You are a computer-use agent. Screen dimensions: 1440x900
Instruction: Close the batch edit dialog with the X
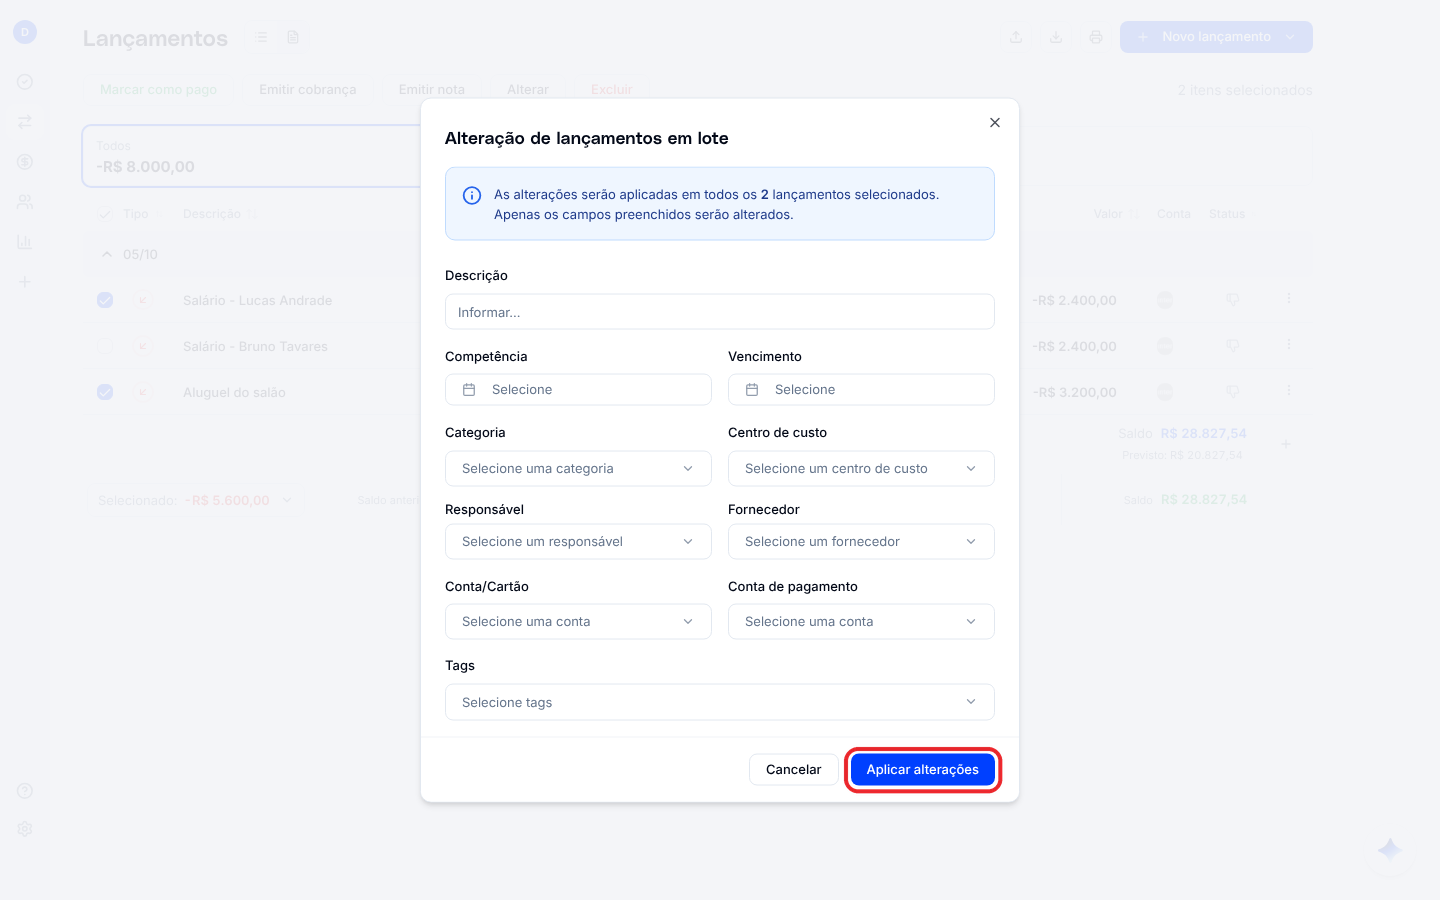click(x=994, y=123)
